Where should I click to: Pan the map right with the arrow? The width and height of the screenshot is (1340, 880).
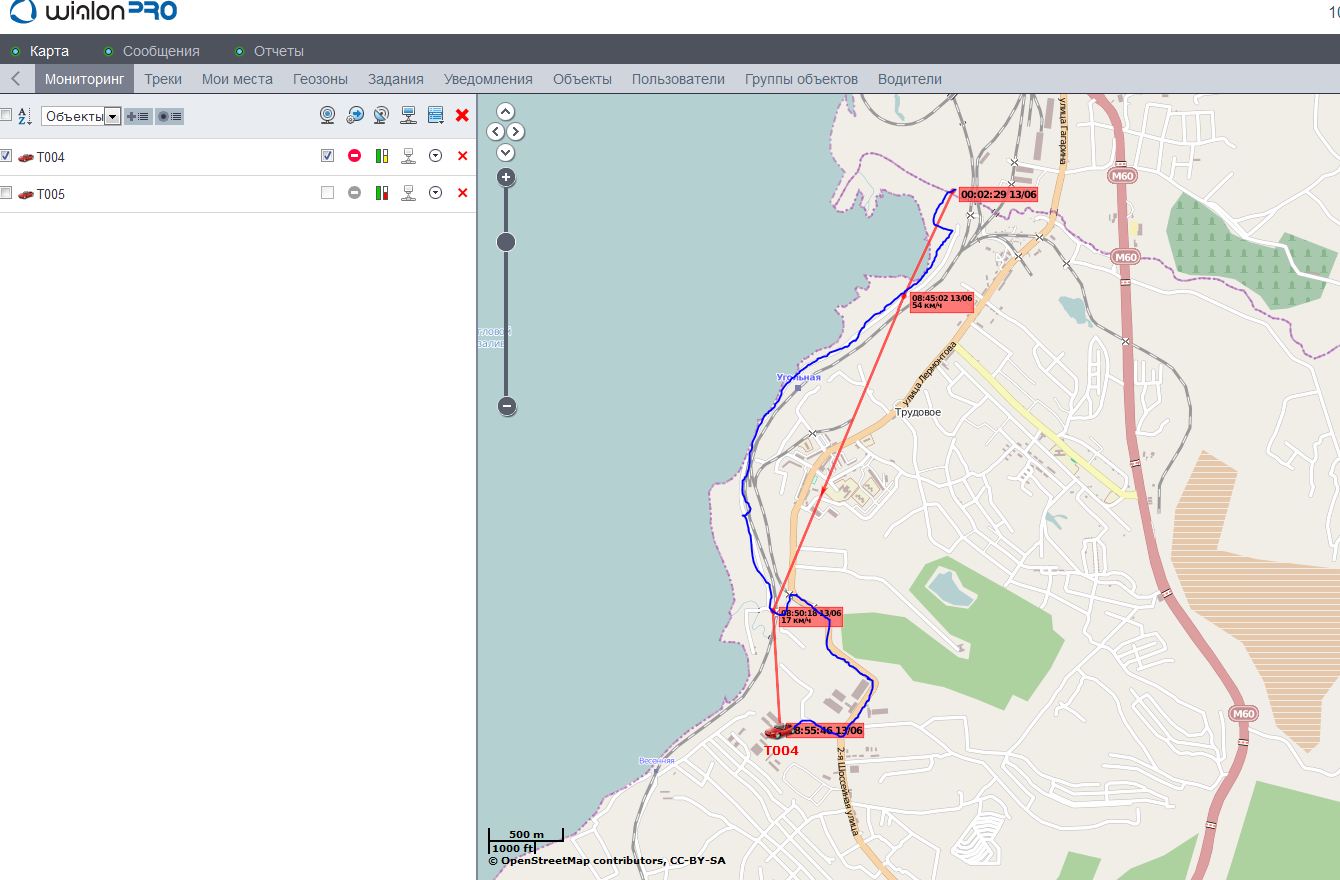(516, 132)
